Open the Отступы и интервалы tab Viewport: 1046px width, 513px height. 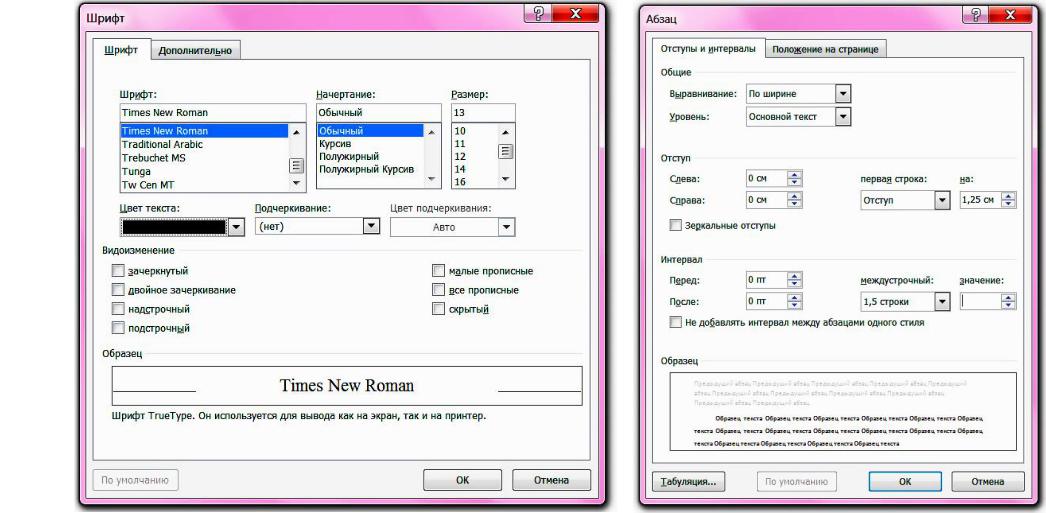tap(708, 49)
